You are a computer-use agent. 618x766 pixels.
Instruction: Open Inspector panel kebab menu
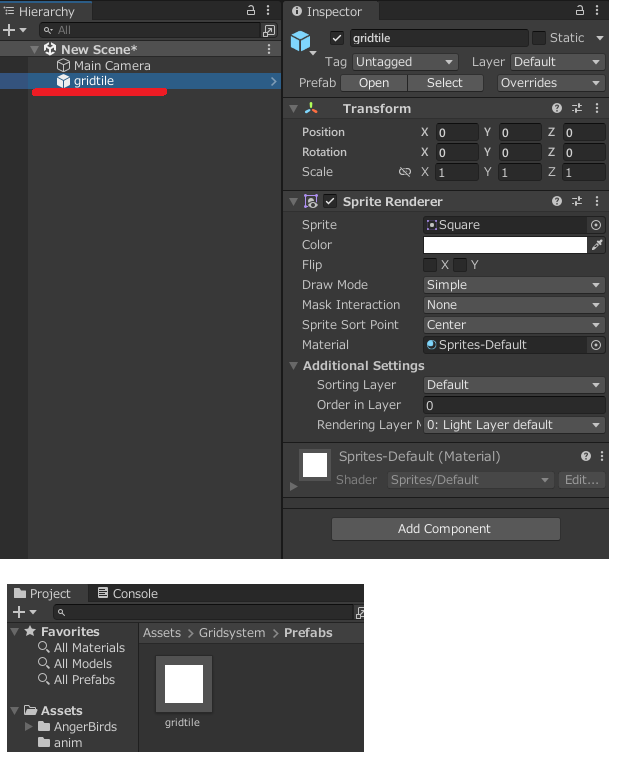pyautogui.click(x=597, y=10)
